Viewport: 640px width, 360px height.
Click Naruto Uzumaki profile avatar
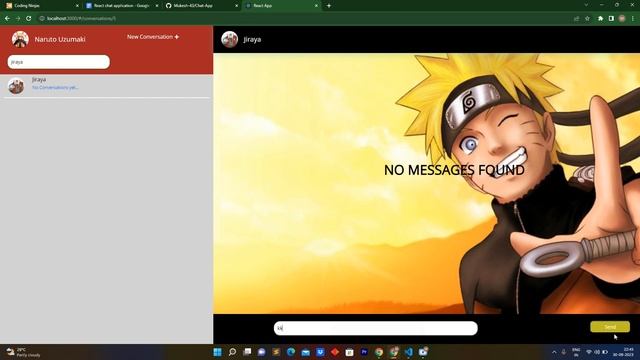pyautogui.click(x=20, y=39)
